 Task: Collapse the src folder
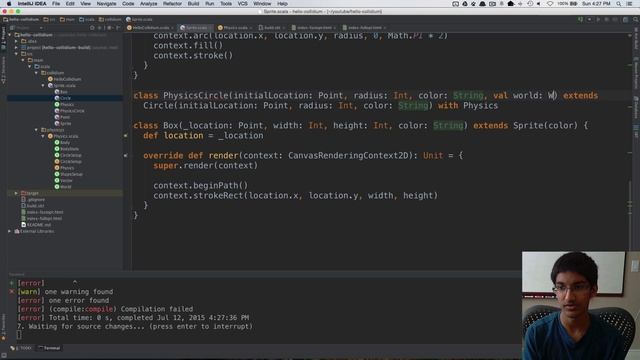point(16,54)
